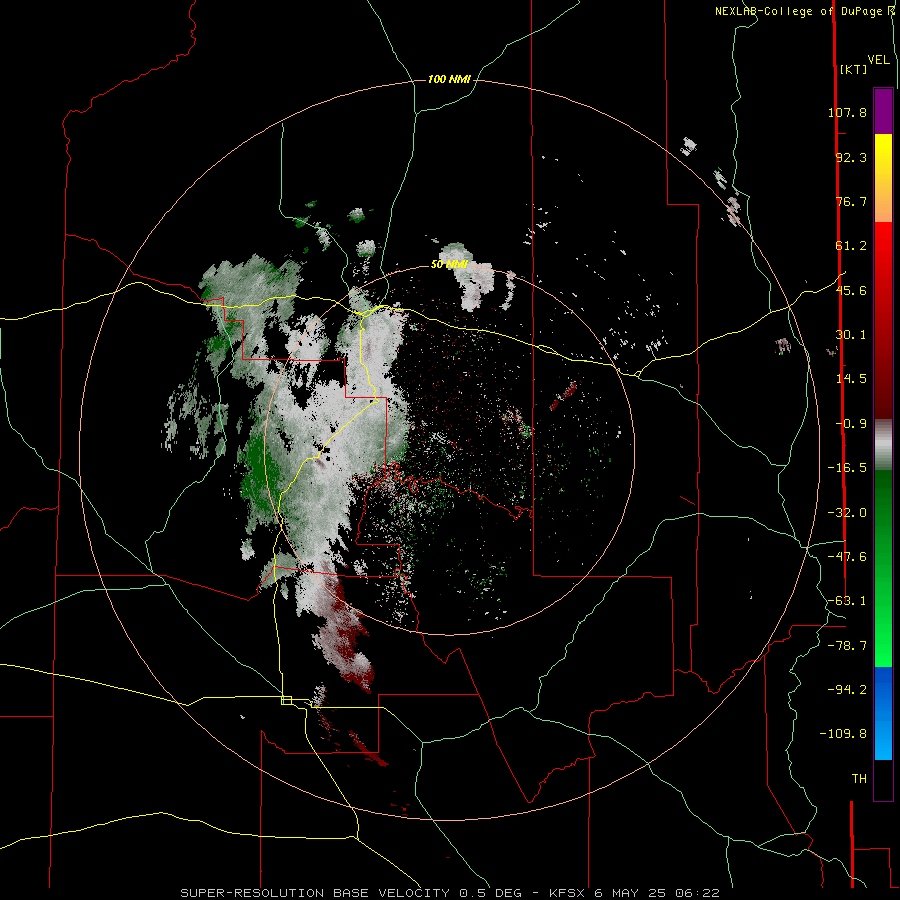
Task: Click the -109.8 velocity scale value
Action: [x=843, y=734]
